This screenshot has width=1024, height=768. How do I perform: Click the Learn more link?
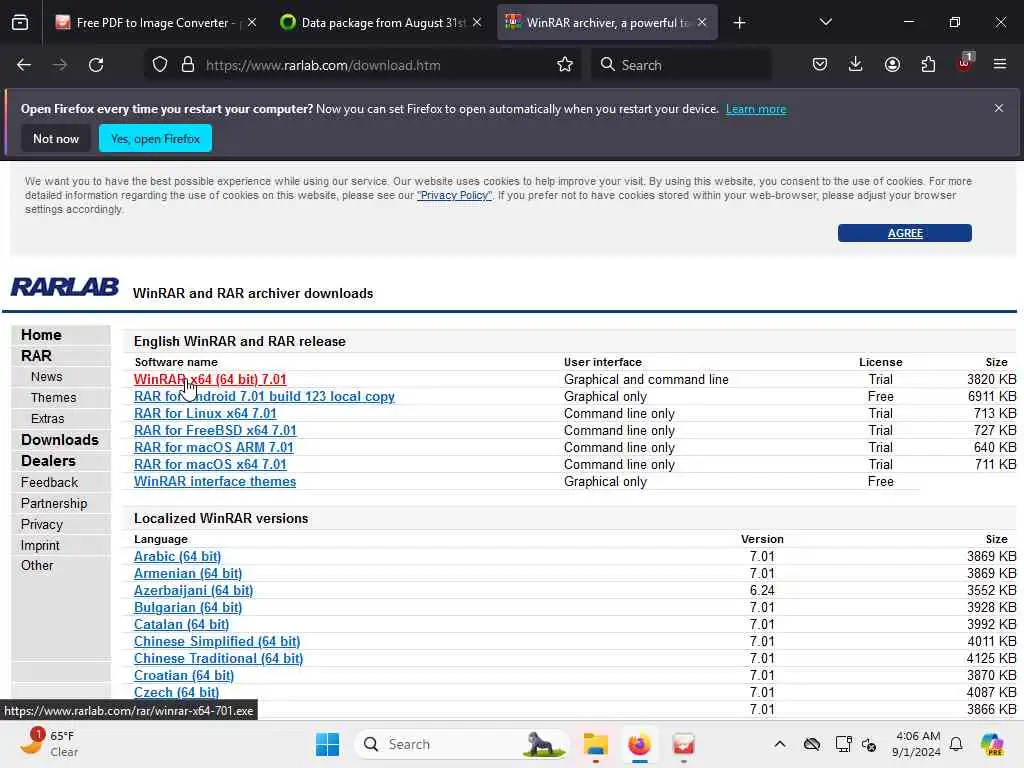tap(756, 109)
